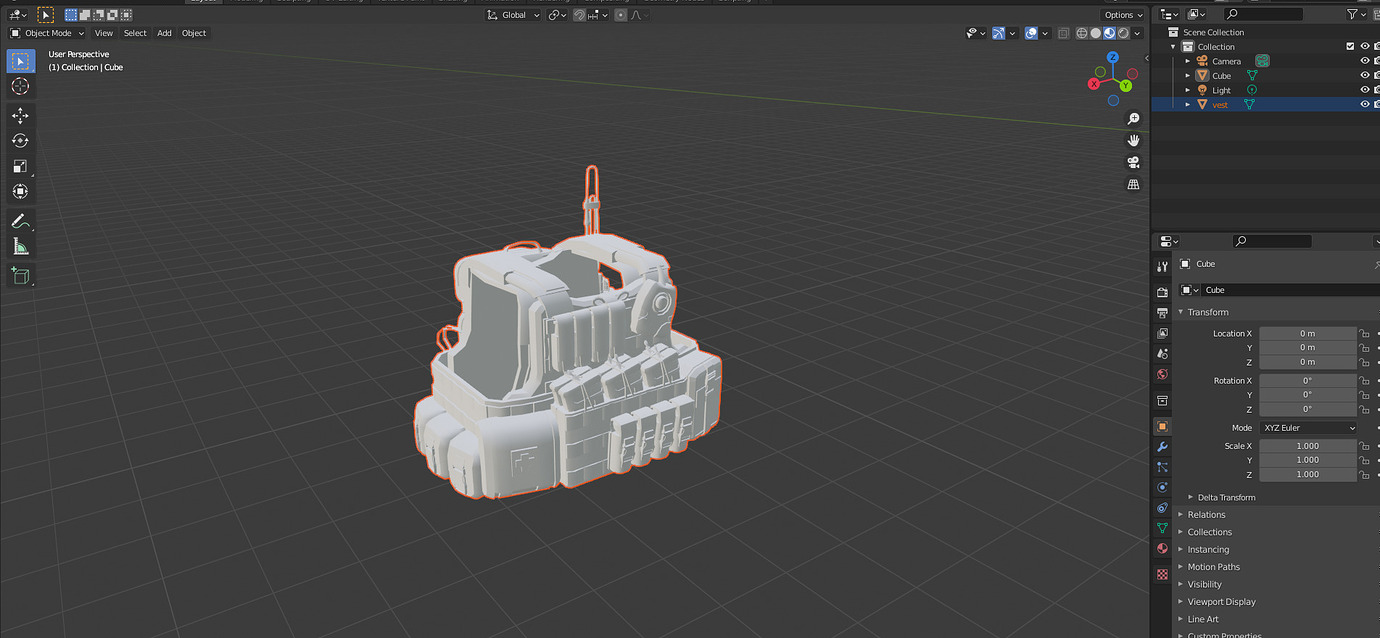The width and height of the screenshot is (1380, 638).
Task: Click the pan hand viewport control
Action: click(1133, 140)
